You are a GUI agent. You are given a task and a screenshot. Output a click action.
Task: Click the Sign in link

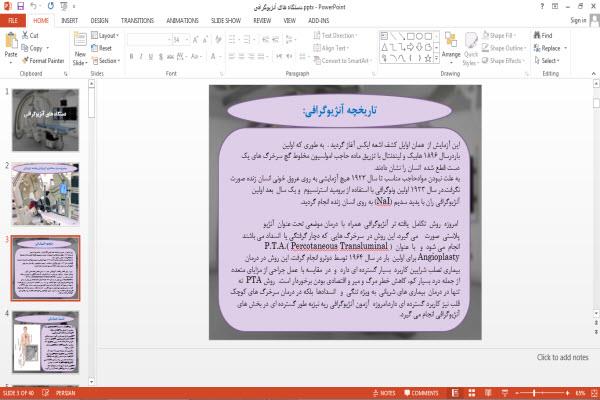click(578, 20)
